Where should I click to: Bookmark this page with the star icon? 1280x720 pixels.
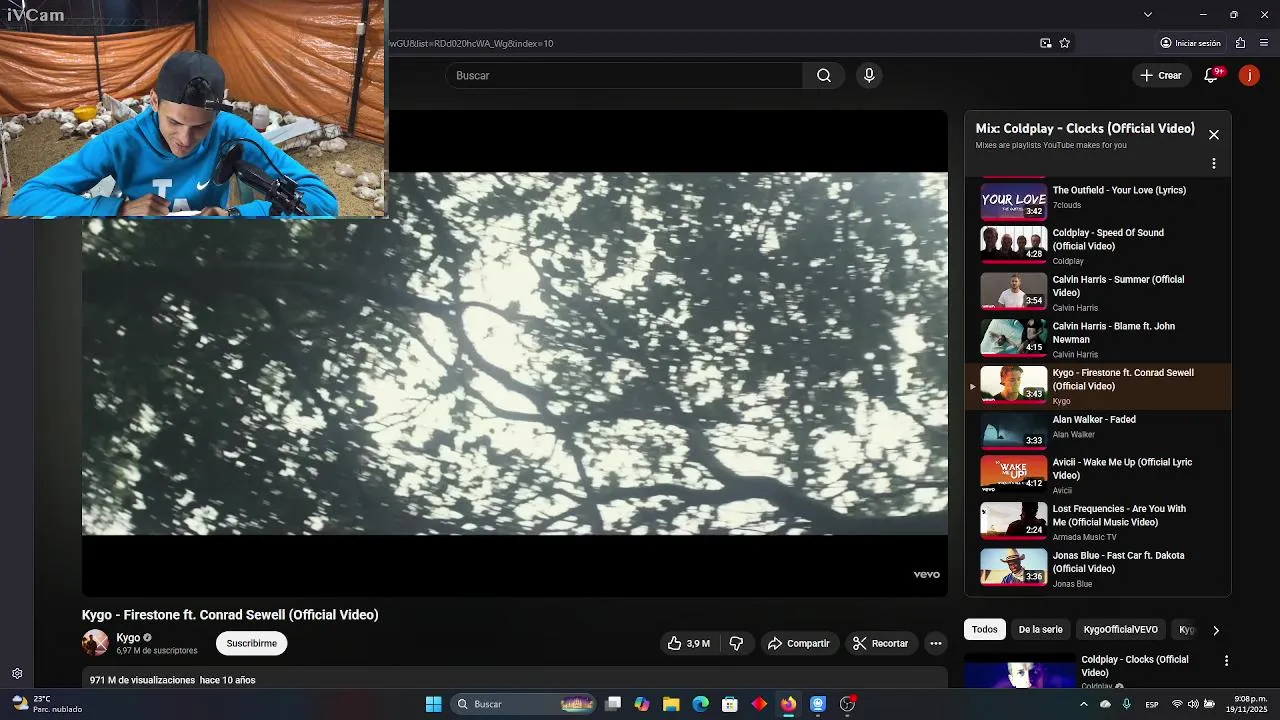coord(1065,43)
